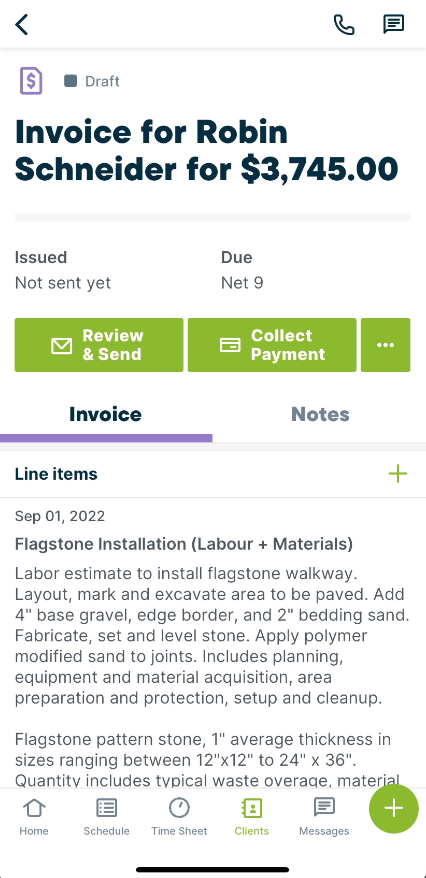Screen dimensions: 426x878
Task: Open Messages in bottom navigation
Action: (324, 817)
